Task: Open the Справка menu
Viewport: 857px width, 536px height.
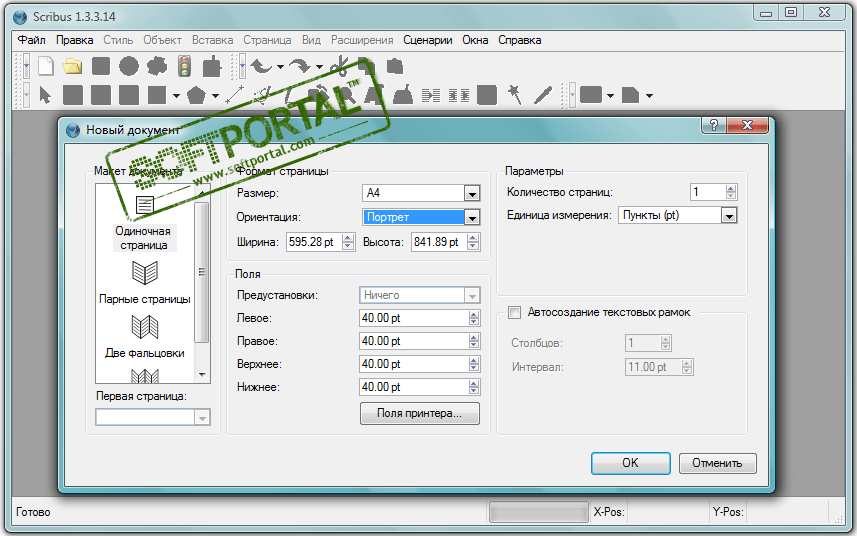Action: point(520,40)
